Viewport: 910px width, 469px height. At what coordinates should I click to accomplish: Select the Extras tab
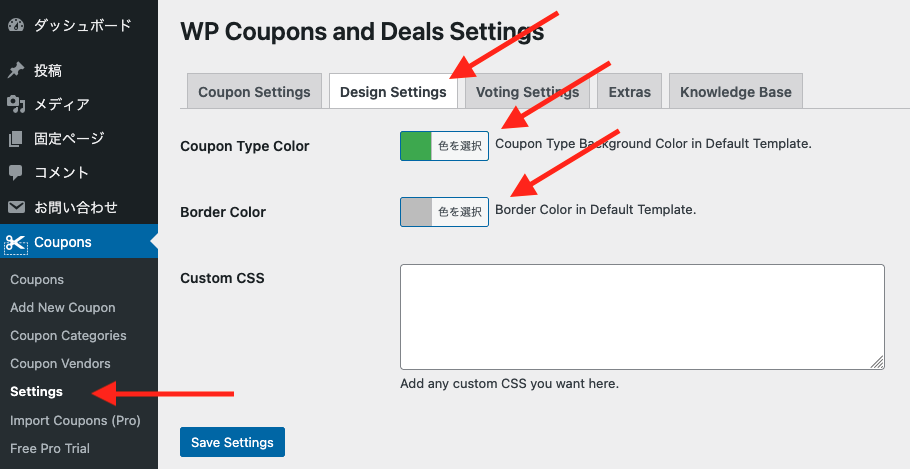click(630, 91)
